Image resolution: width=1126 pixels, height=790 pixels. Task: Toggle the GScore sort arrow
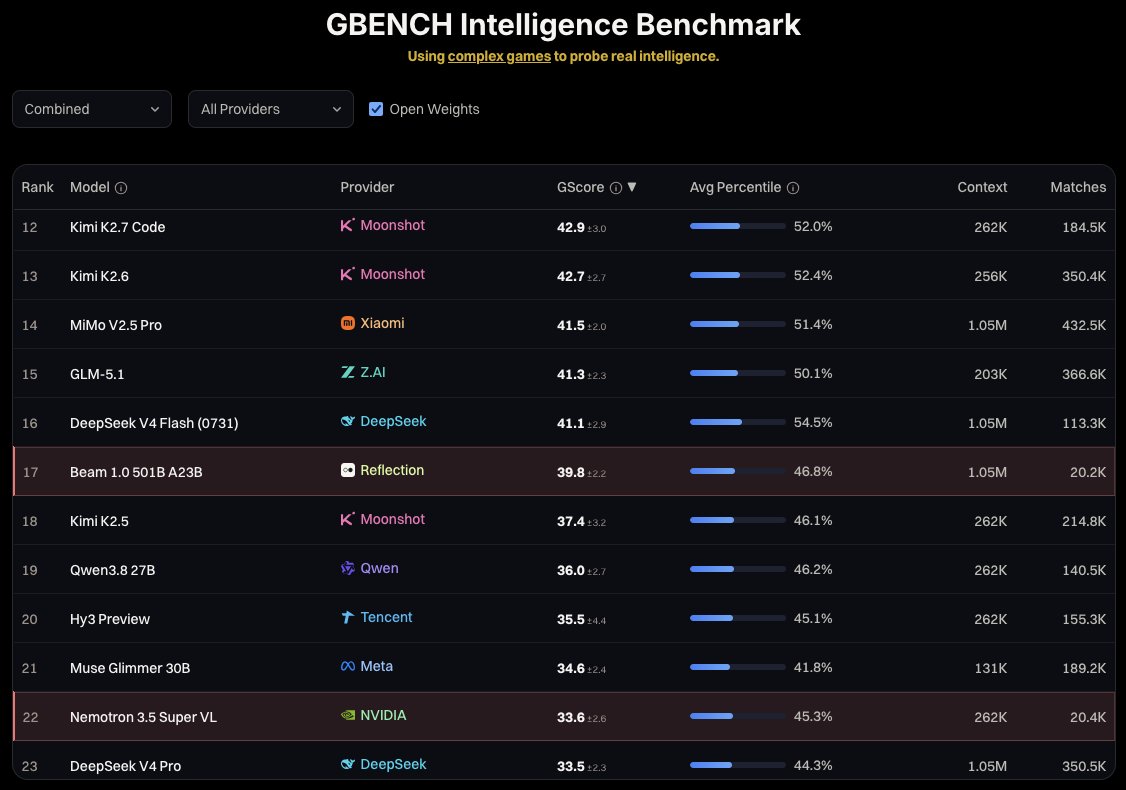tap(632, 187)
